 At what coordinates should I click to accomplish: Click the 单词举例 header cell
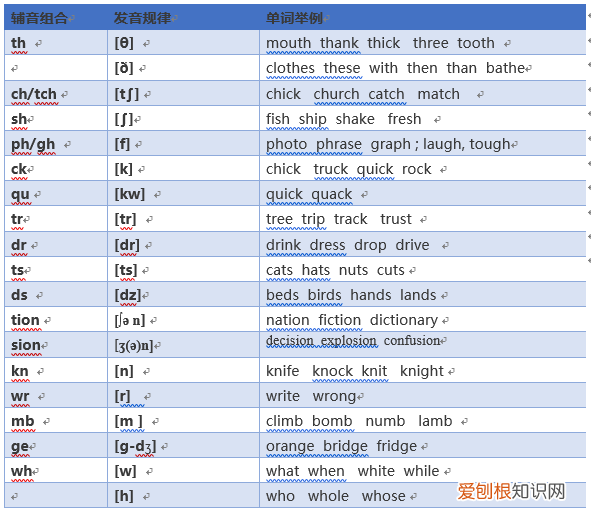pos(423,17)
